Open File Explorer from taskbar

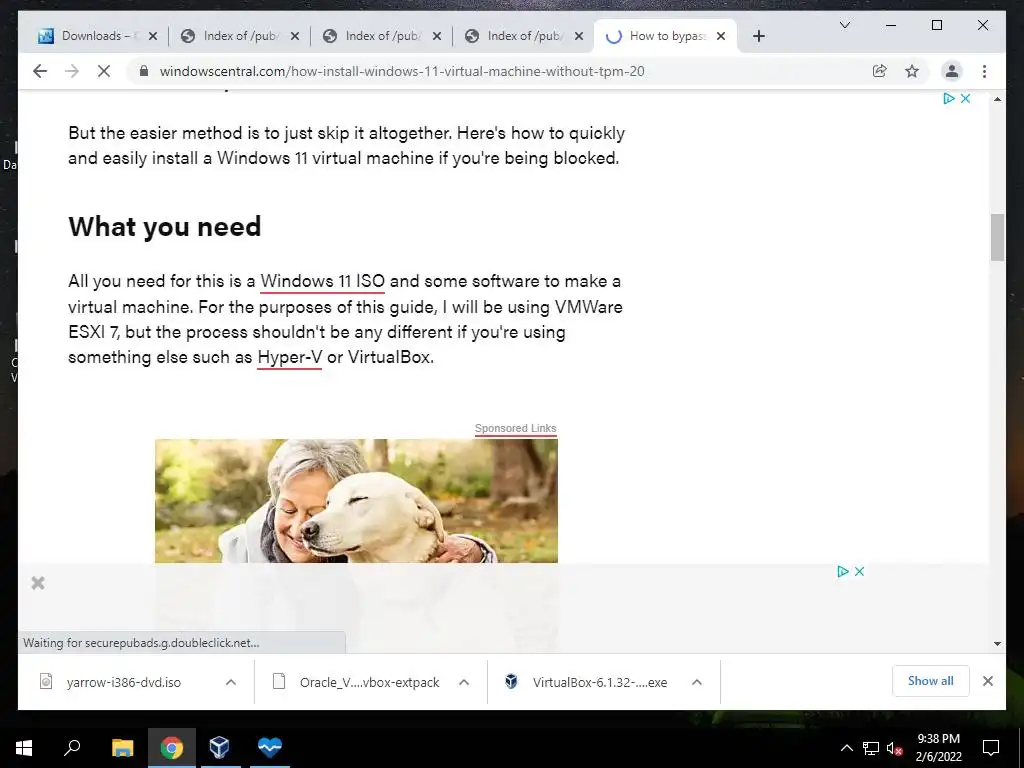[122, 748]
